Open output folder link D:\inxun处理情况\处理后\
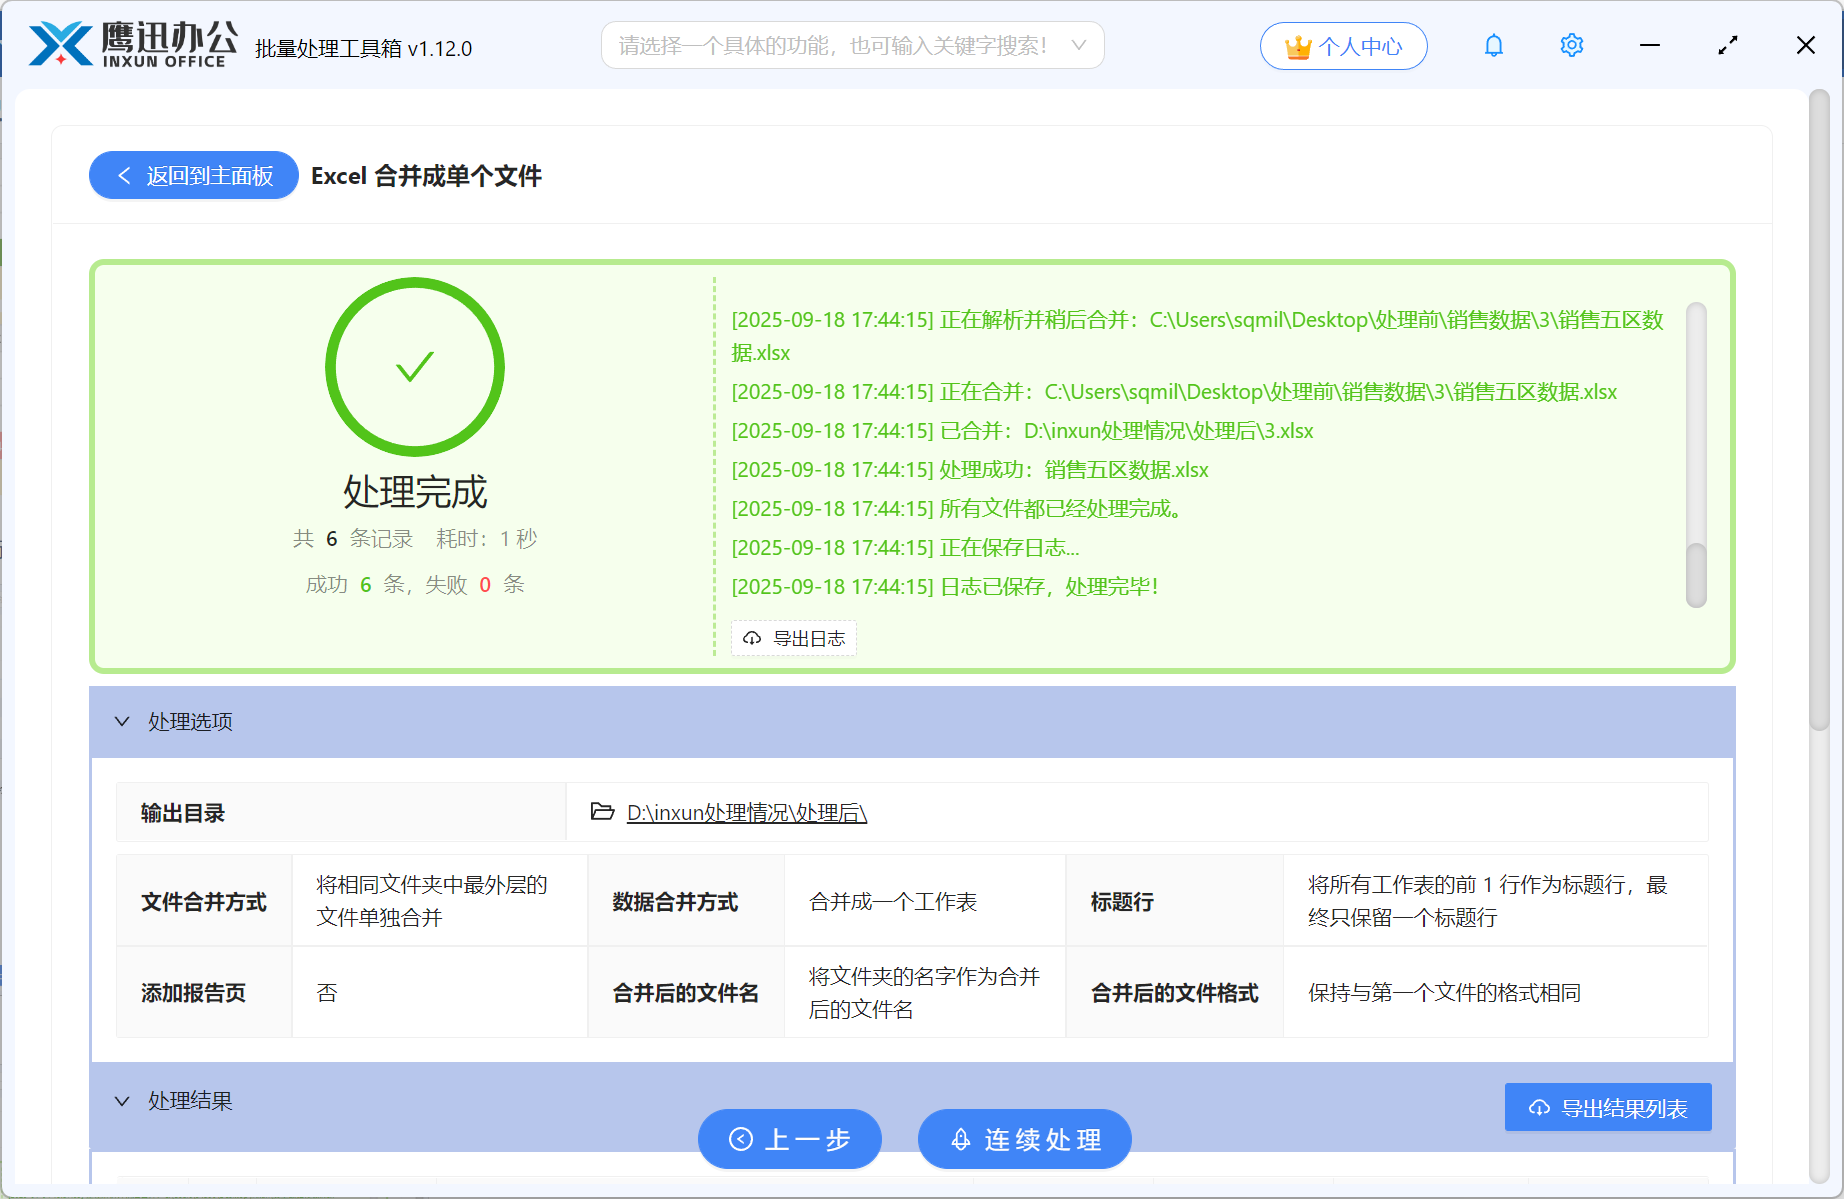The width and height of the screenshot is (1844, 1199). [746, 813]
